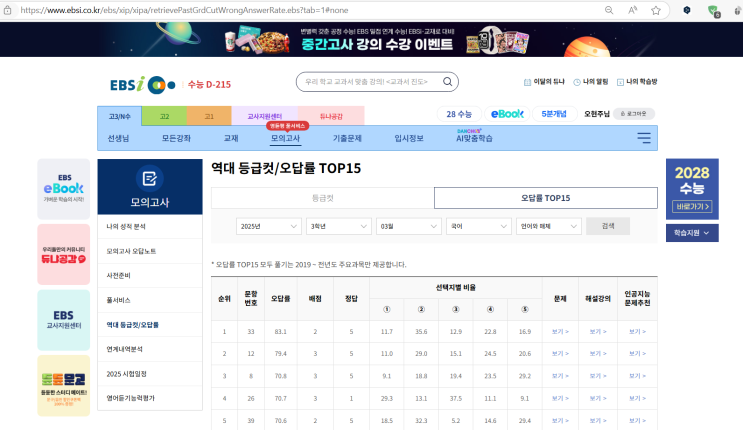Click the 중간고사 강의 수강 이벤트 top banner

coord(372,40)
